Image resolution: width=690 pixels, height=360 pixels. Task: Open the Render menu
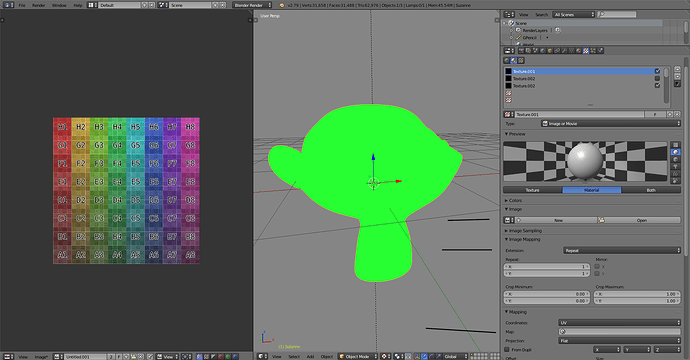tap(39, 5)
